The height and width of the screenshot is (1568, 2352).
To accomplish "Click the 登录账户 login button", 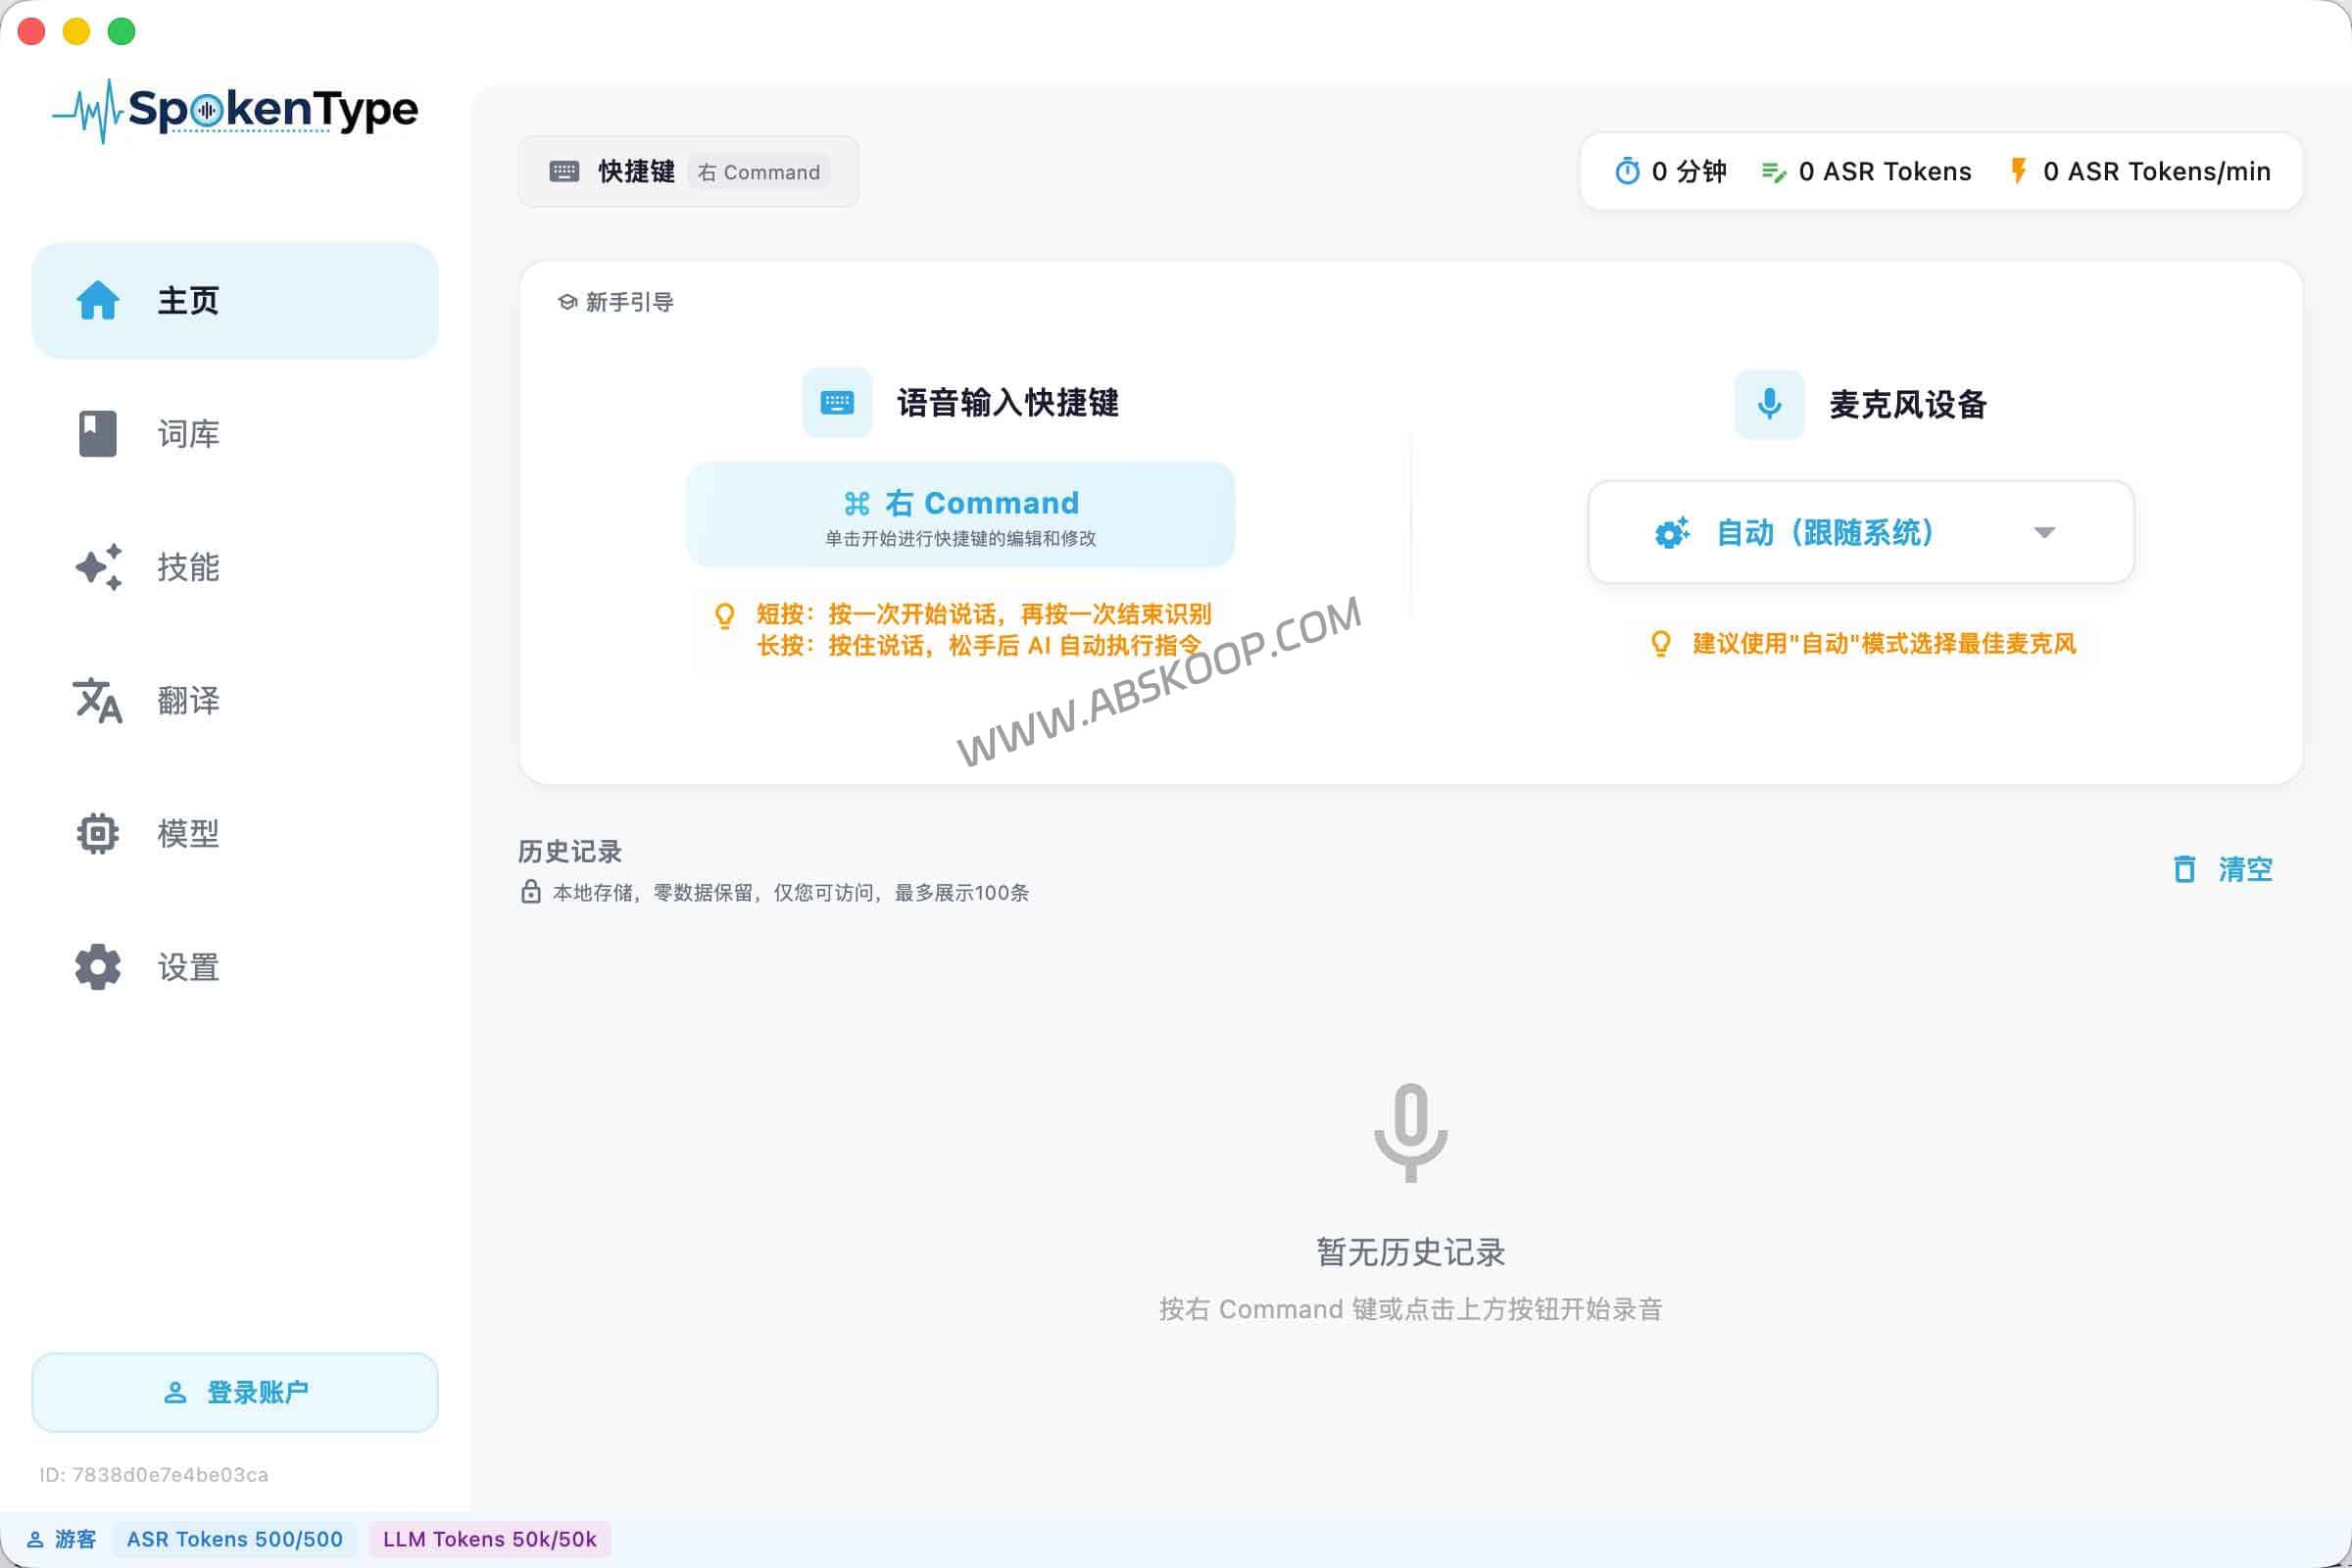I will [234, 1391].
